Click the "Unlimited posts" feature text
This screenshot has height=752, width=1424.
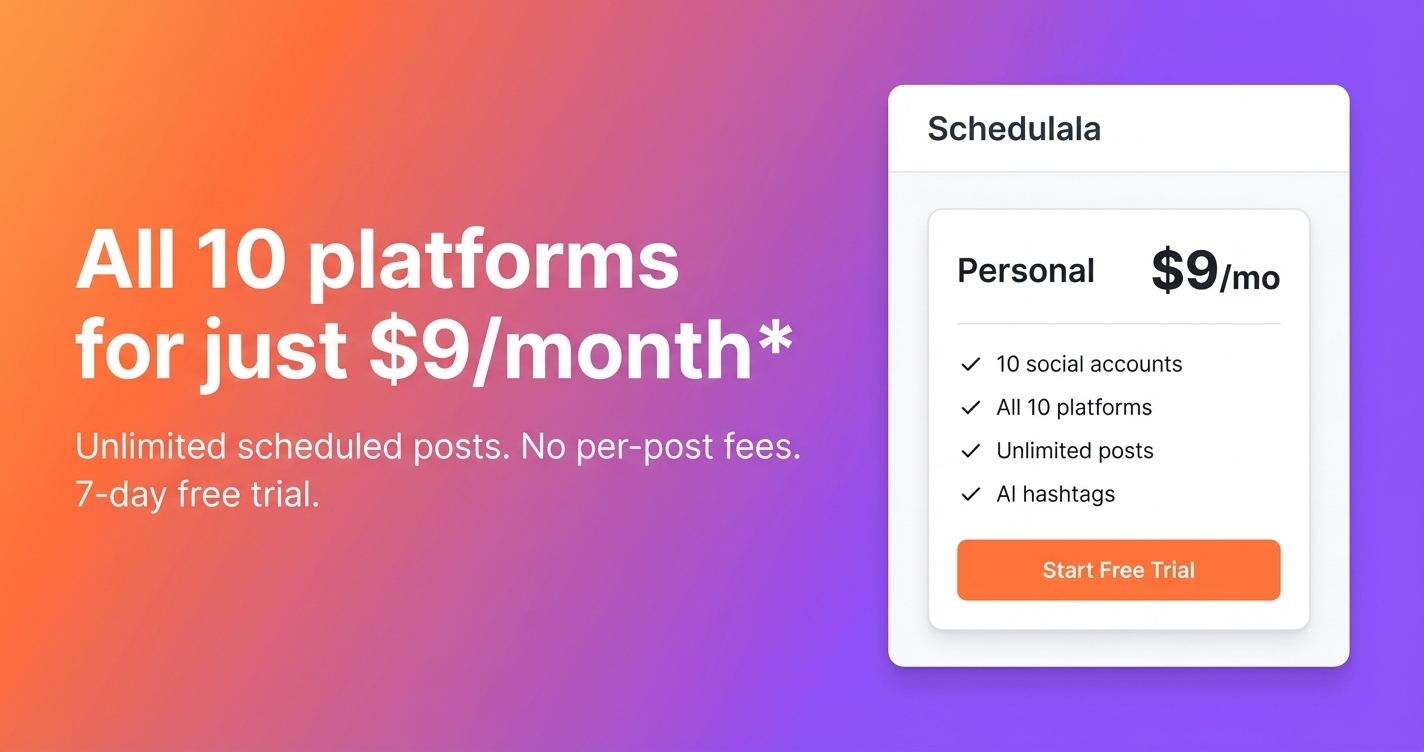(x=1075, y=451)
